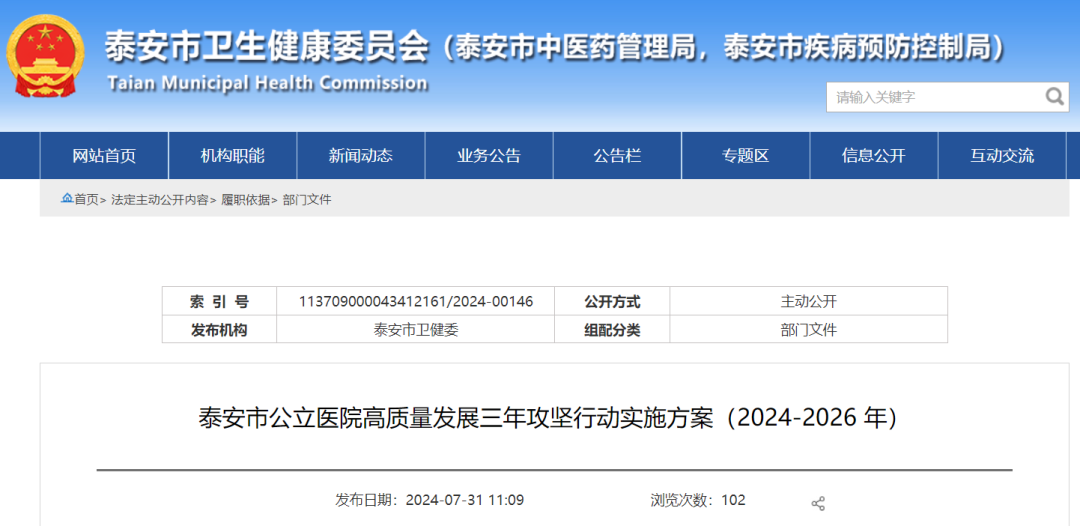
Task: Visit the 专题区 navigation item
Action: pos(745,156)
